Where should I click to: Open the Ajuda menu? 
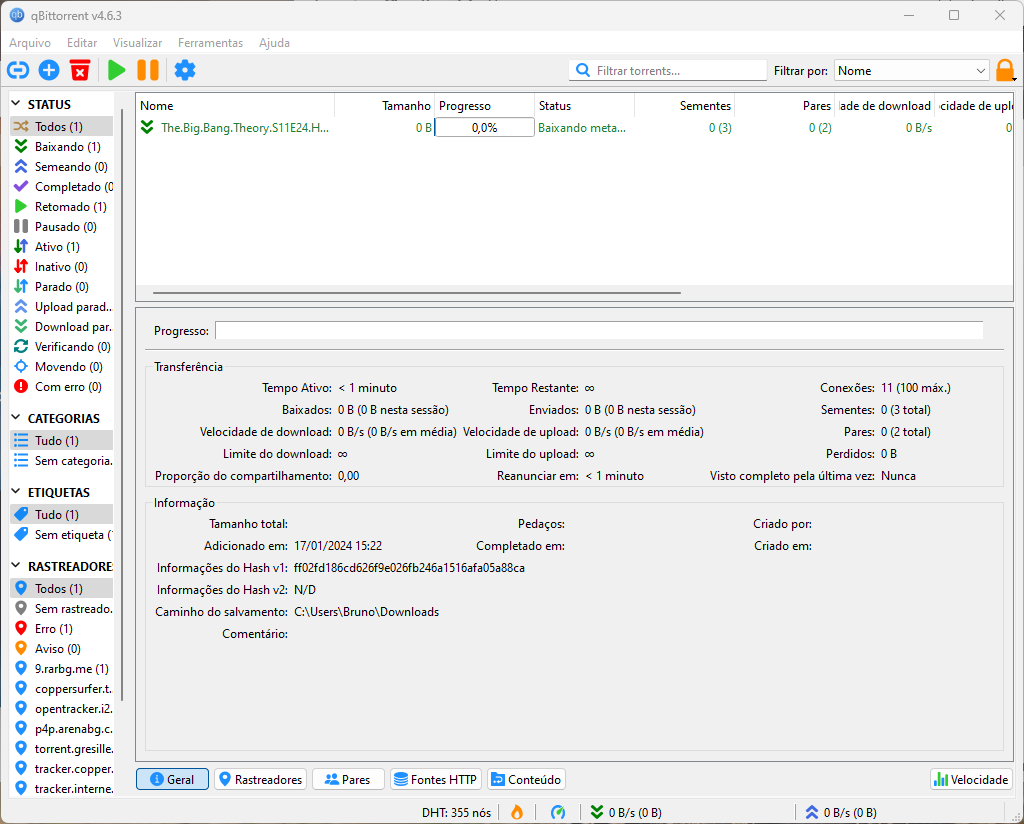(274, 42)
